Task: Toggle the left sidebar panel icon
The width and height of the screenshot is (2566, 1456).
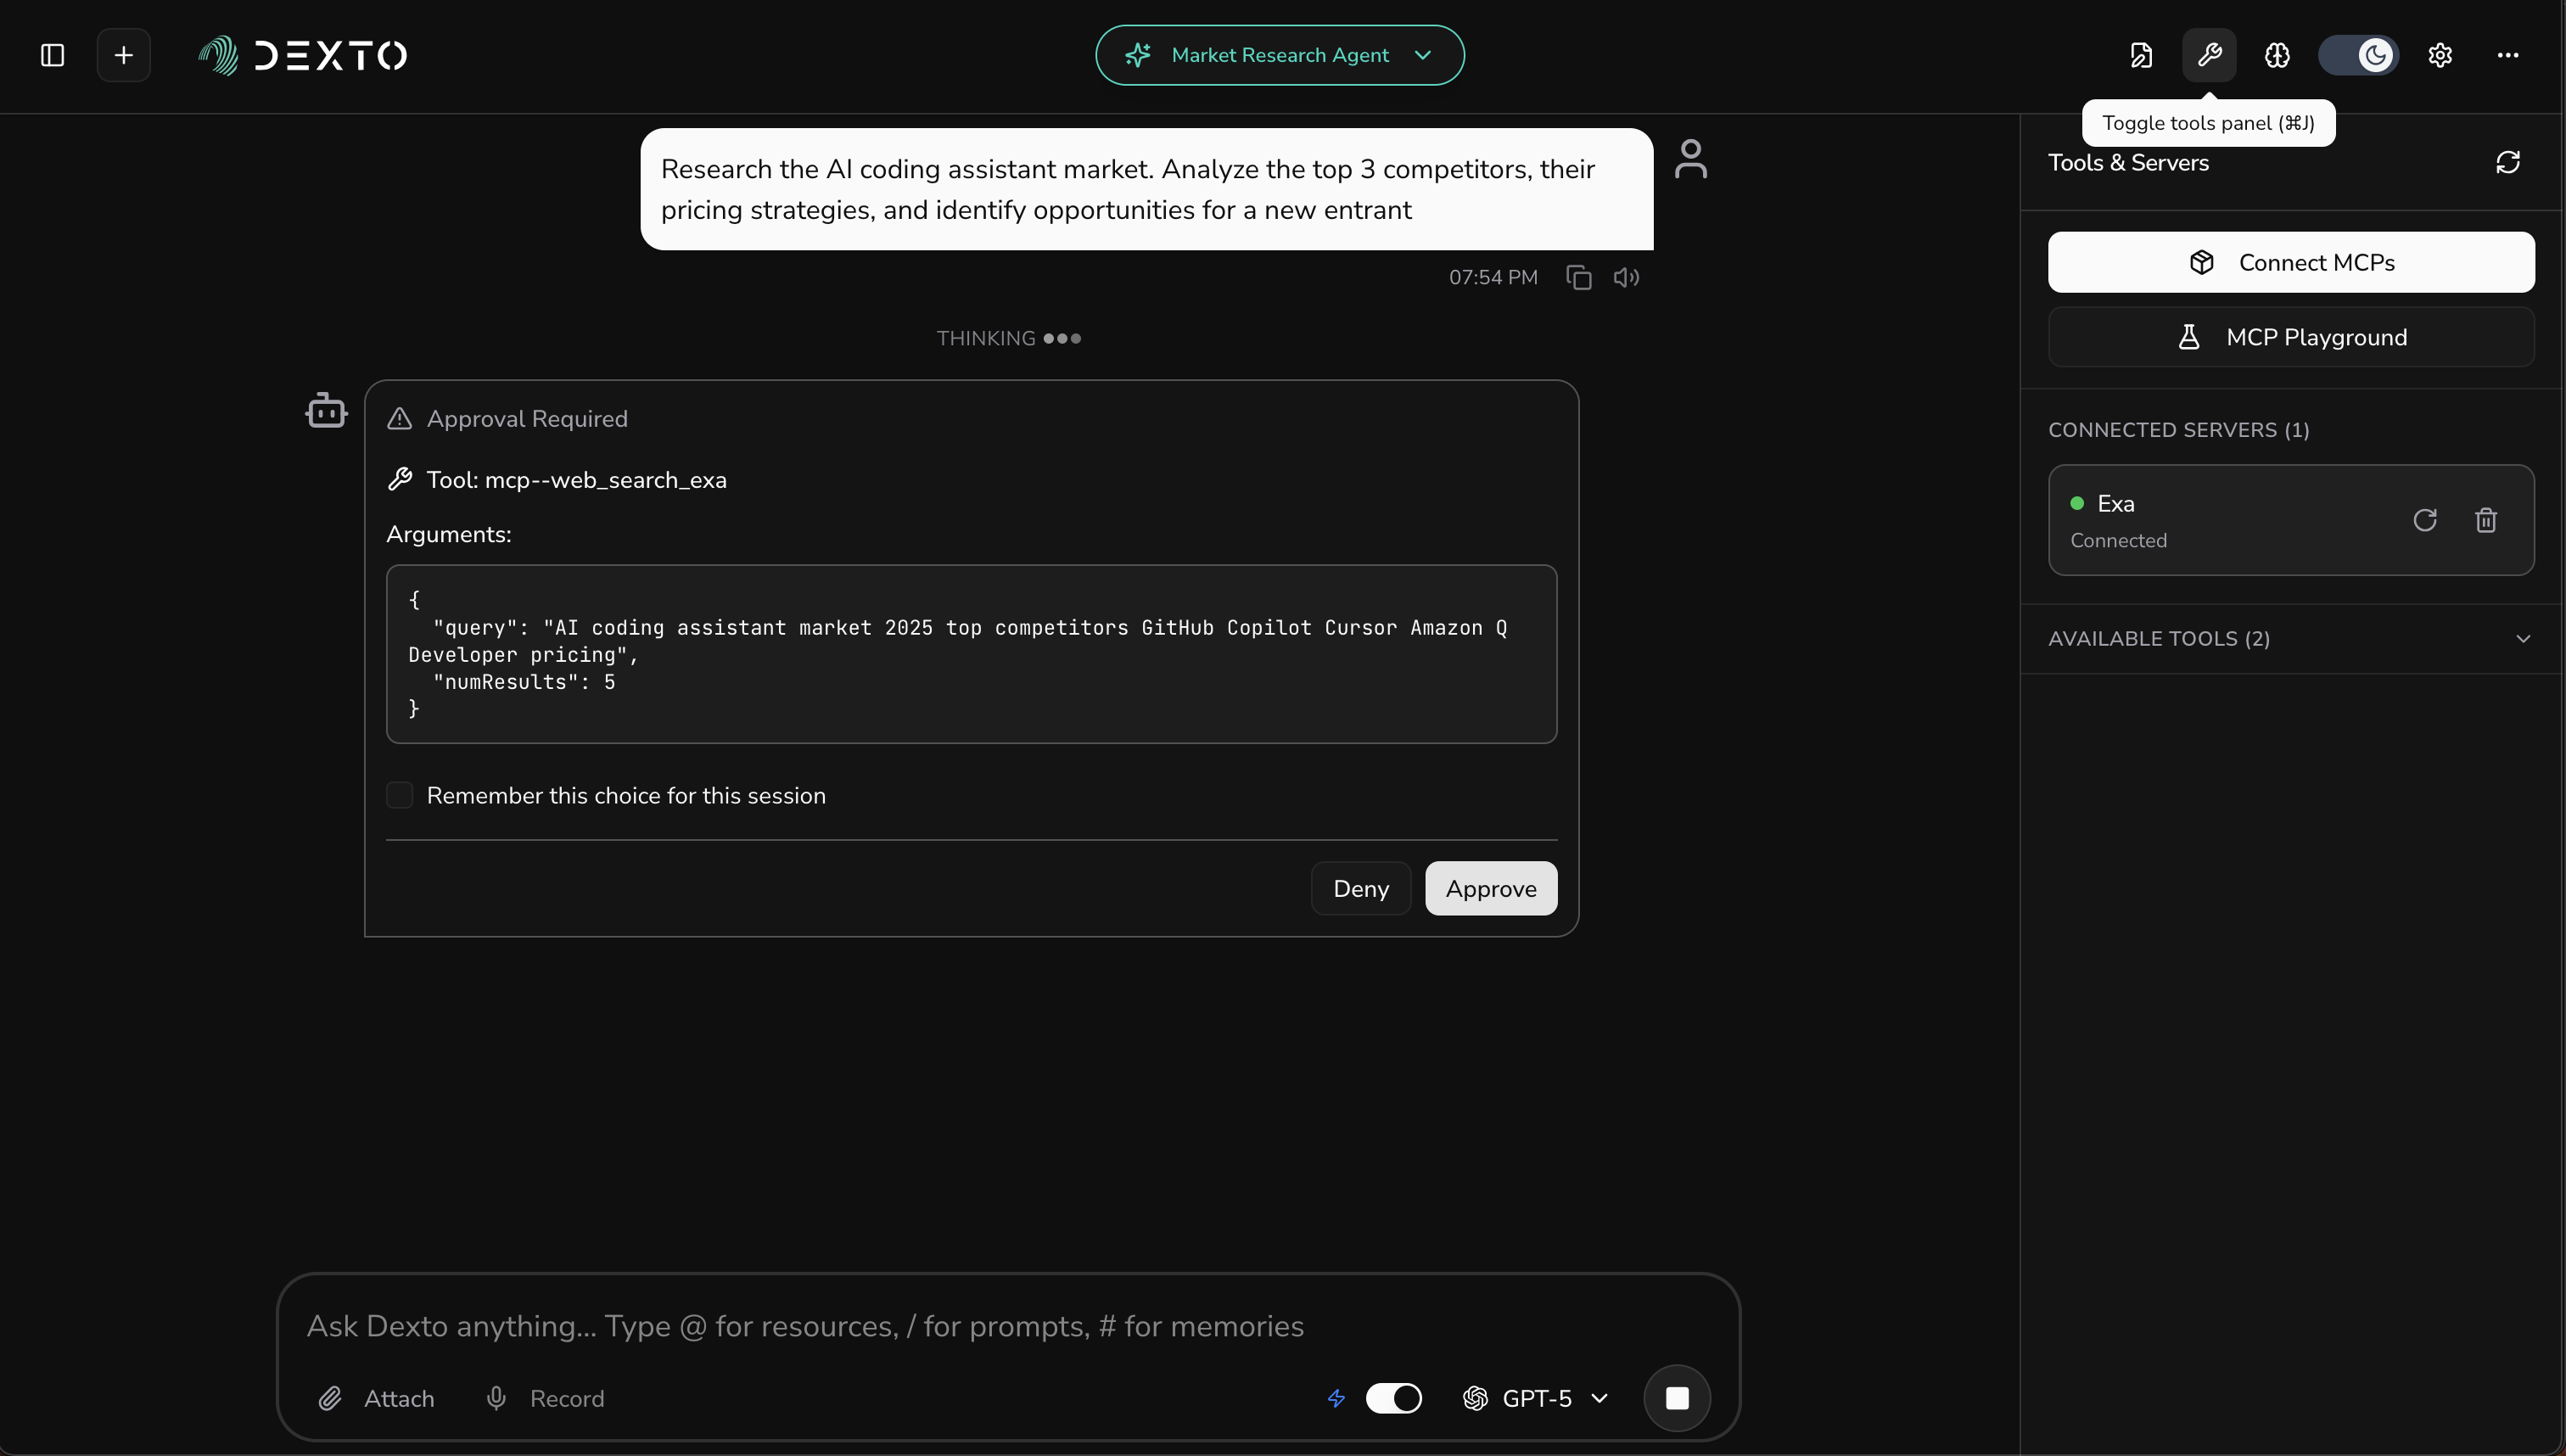Action: tap(52, 55)
